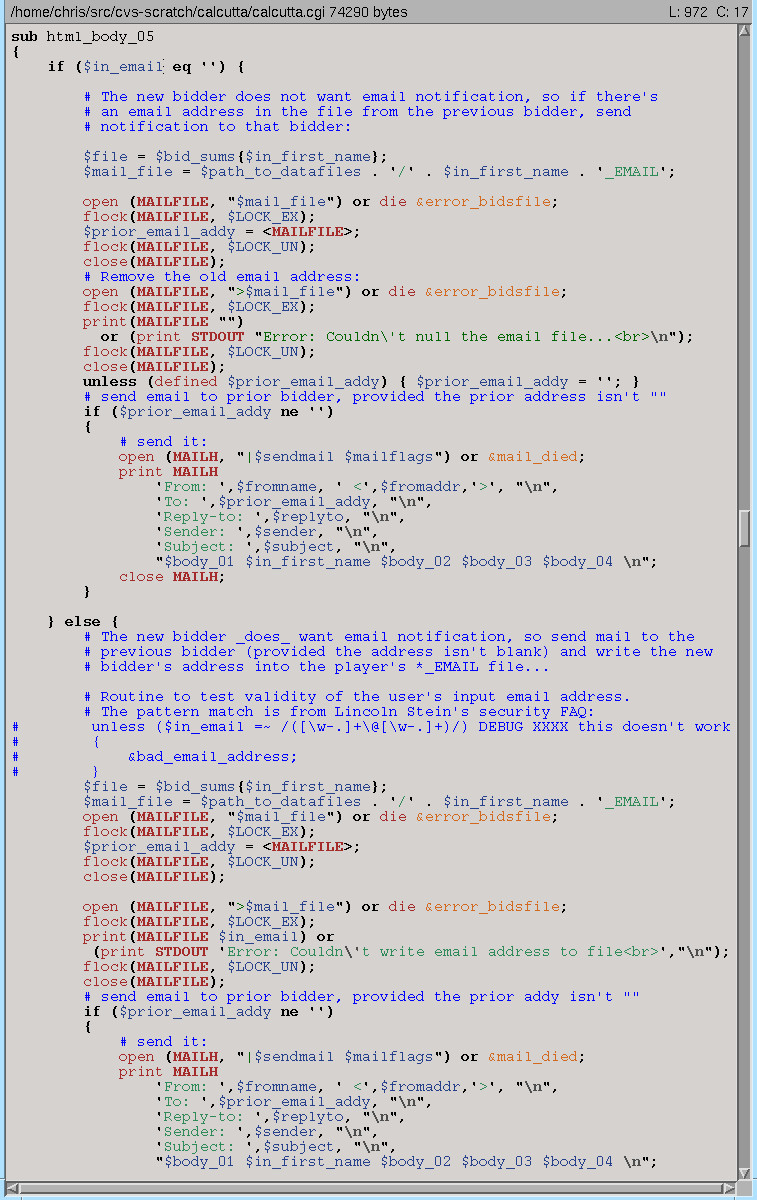Viewport: 757px width, 1200px height.
Task: Click the 'unless (defined $prior_email_addy)' line
Action: [x=362, y=381]
